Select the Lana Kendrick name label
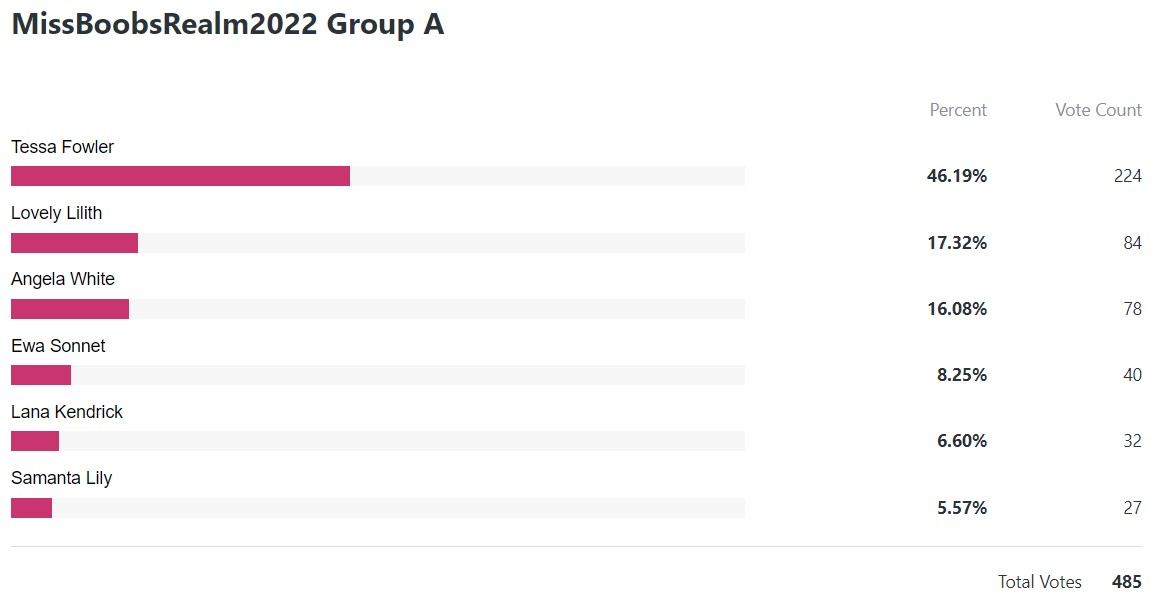The width and height of the screenshot is (1157, 597). [67, 412]
